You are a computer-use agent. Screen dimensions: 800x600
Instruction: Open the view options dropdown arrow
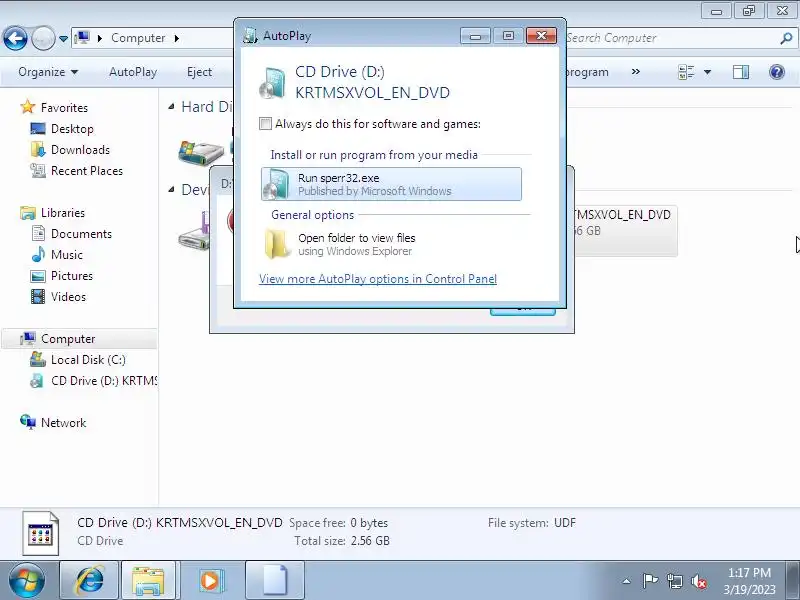[x=707, y=72]
